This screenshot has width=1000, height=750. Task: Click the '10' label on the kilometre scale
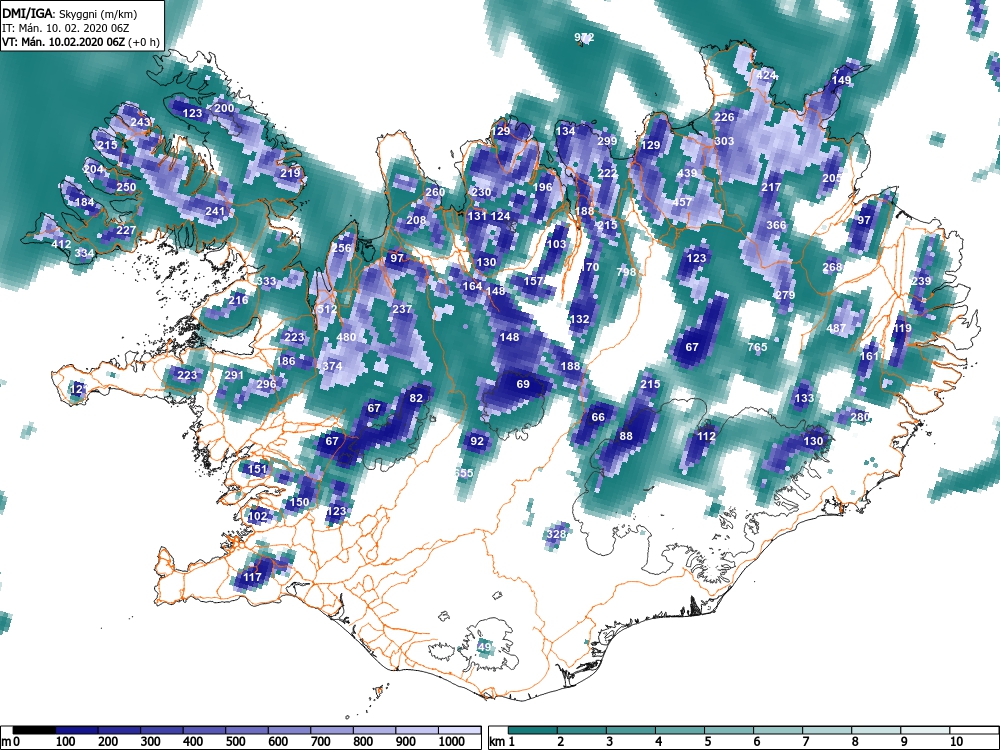[x=956, y=742]
